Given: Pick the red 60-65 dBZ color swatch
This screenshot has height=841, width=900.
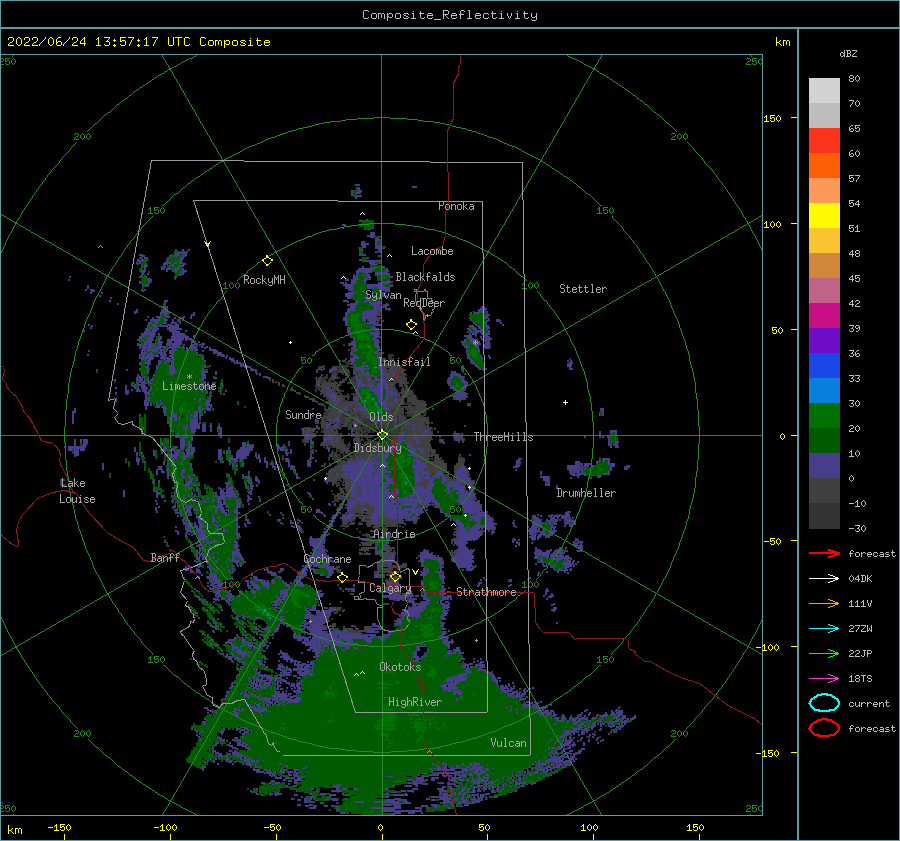Looking at the screenshot, I should pyautogui.click(x=824, y=140).
